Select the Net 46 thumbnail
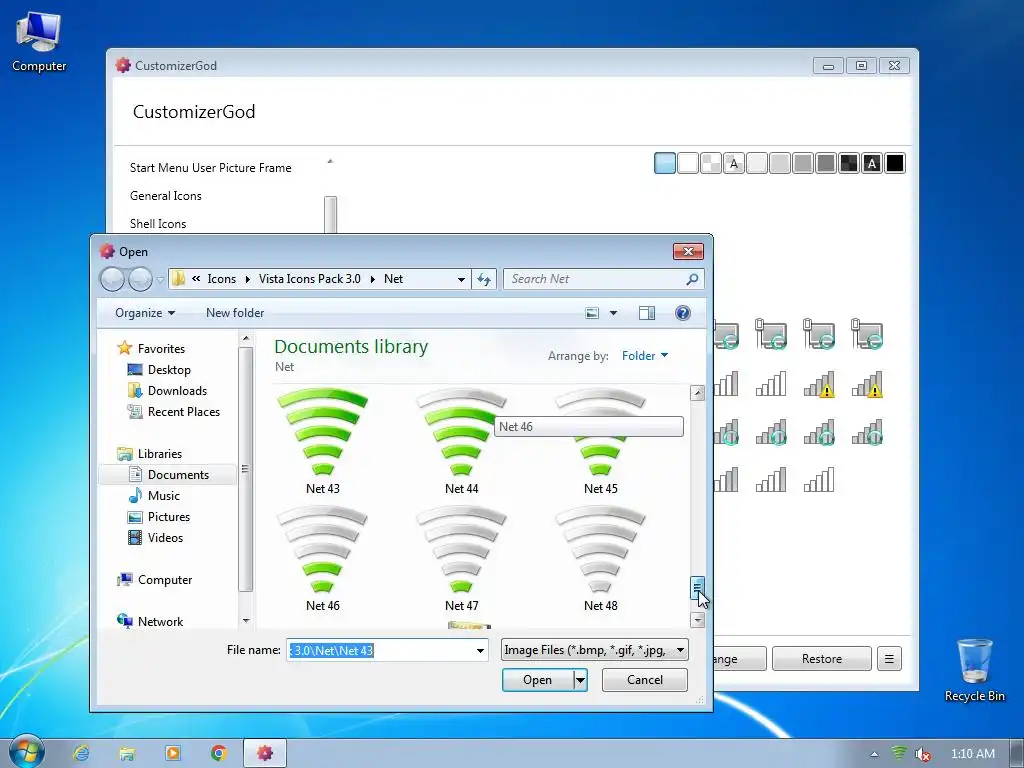Screen dimensions: 1024x768 click(x=323, y=559)
